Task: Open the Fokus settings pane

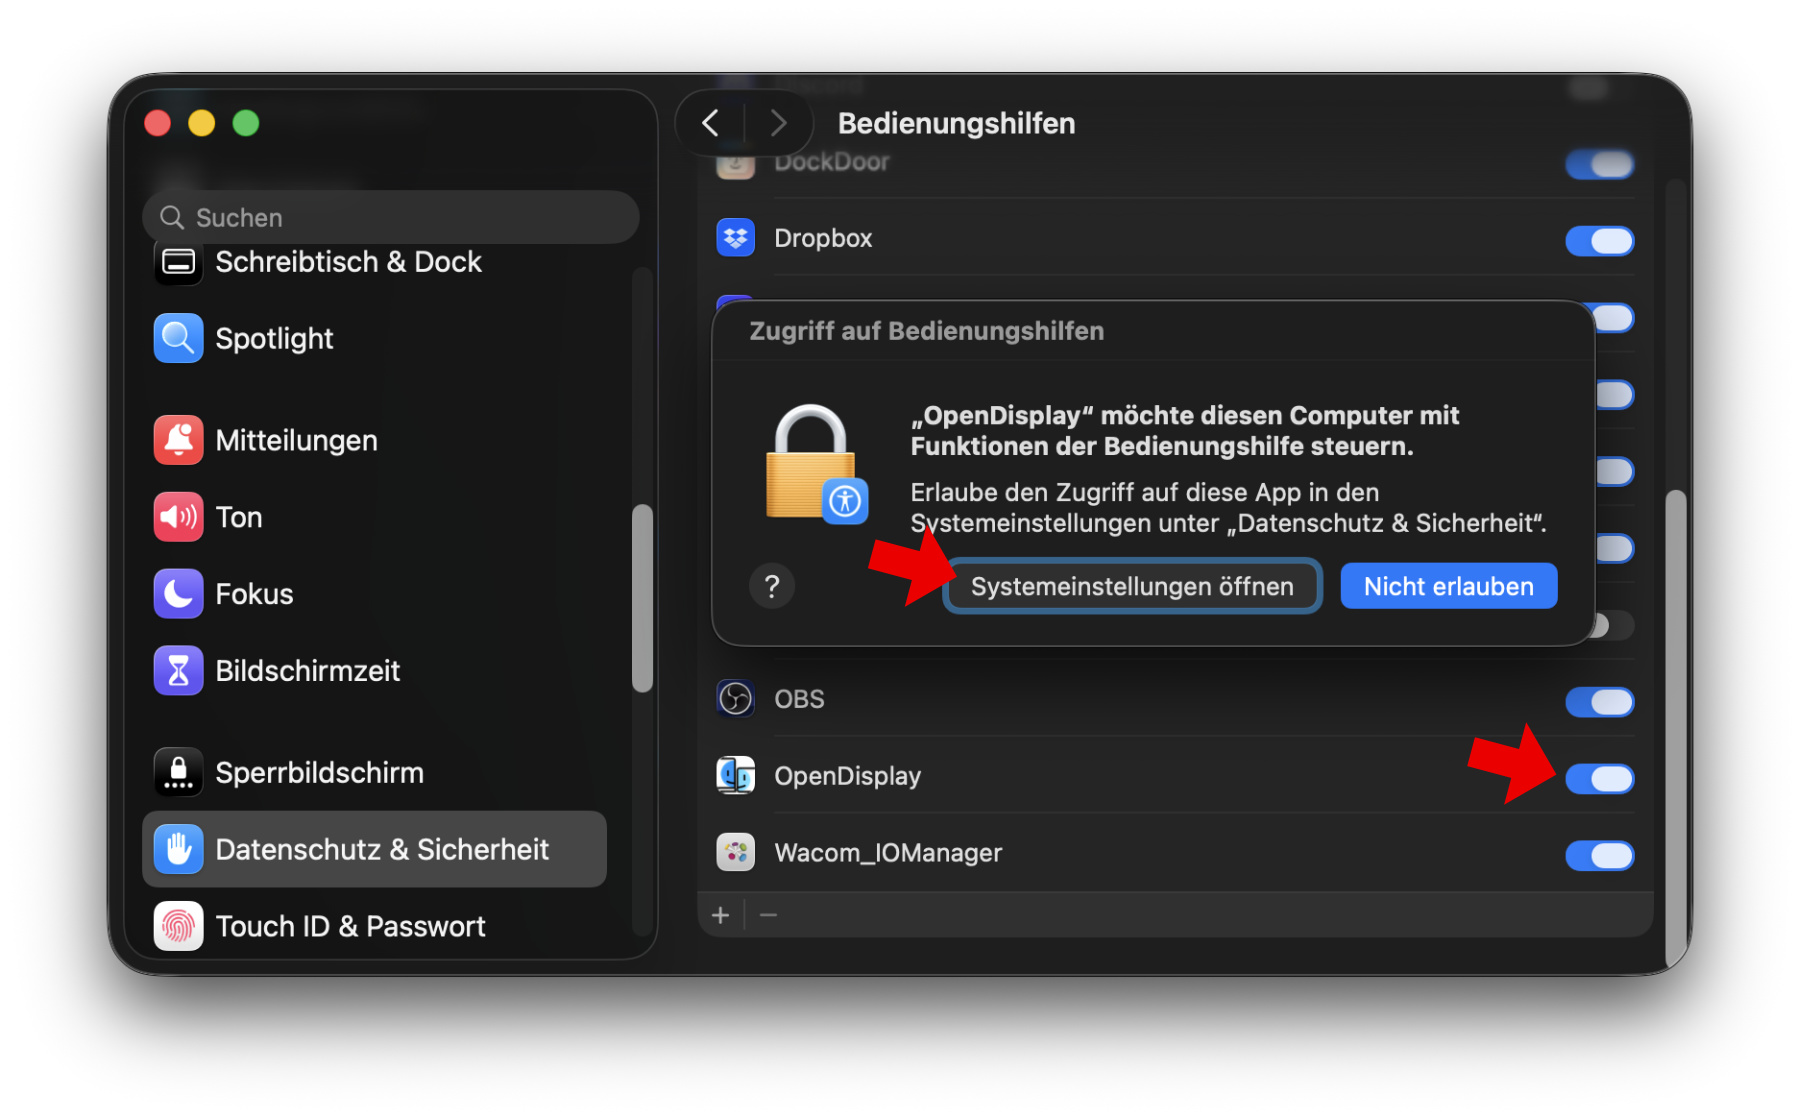Action: click(375, 594)
